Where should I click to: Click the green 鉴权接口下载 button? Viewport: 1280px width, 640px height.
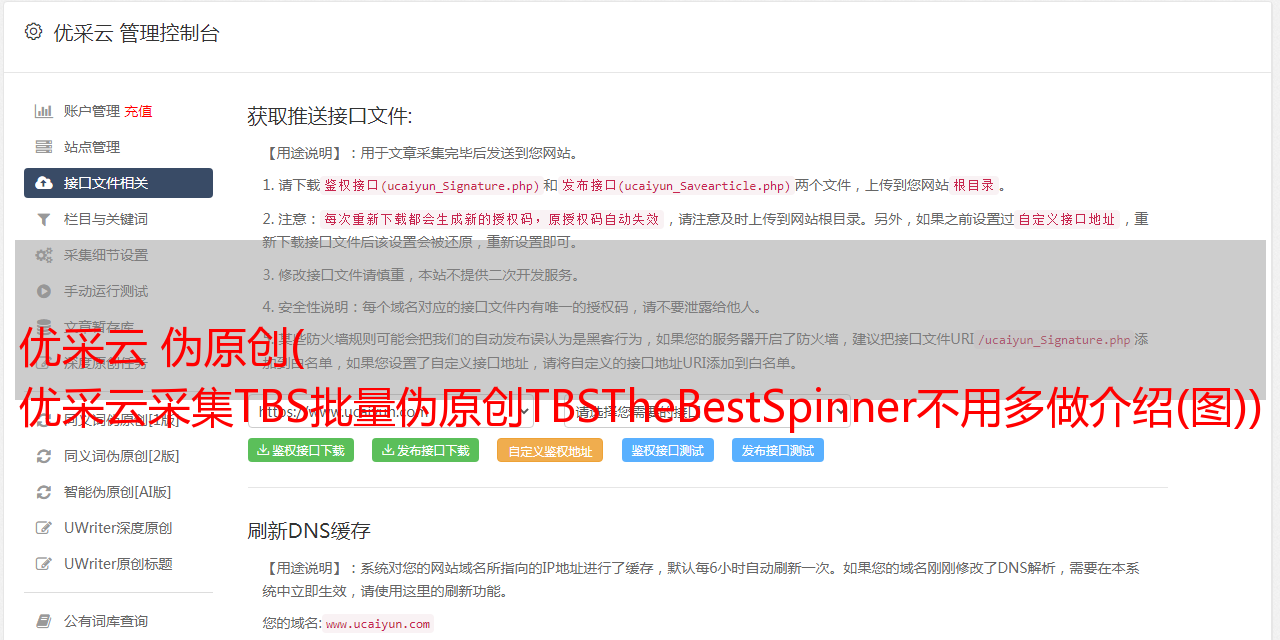click(x=301, y=450)
